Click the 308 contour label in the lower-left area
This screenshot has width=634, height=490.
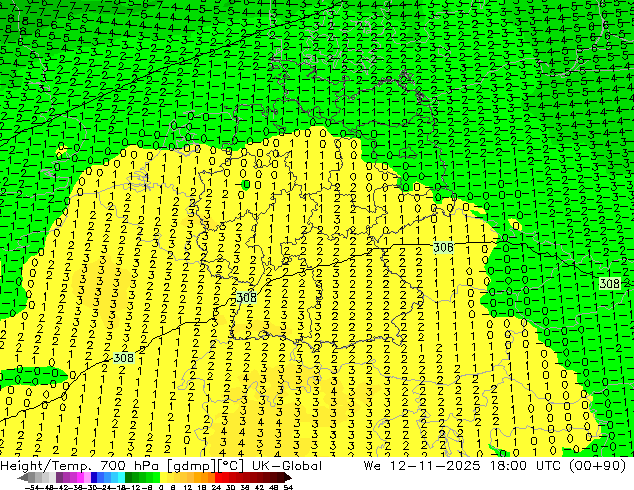point(124,358)
